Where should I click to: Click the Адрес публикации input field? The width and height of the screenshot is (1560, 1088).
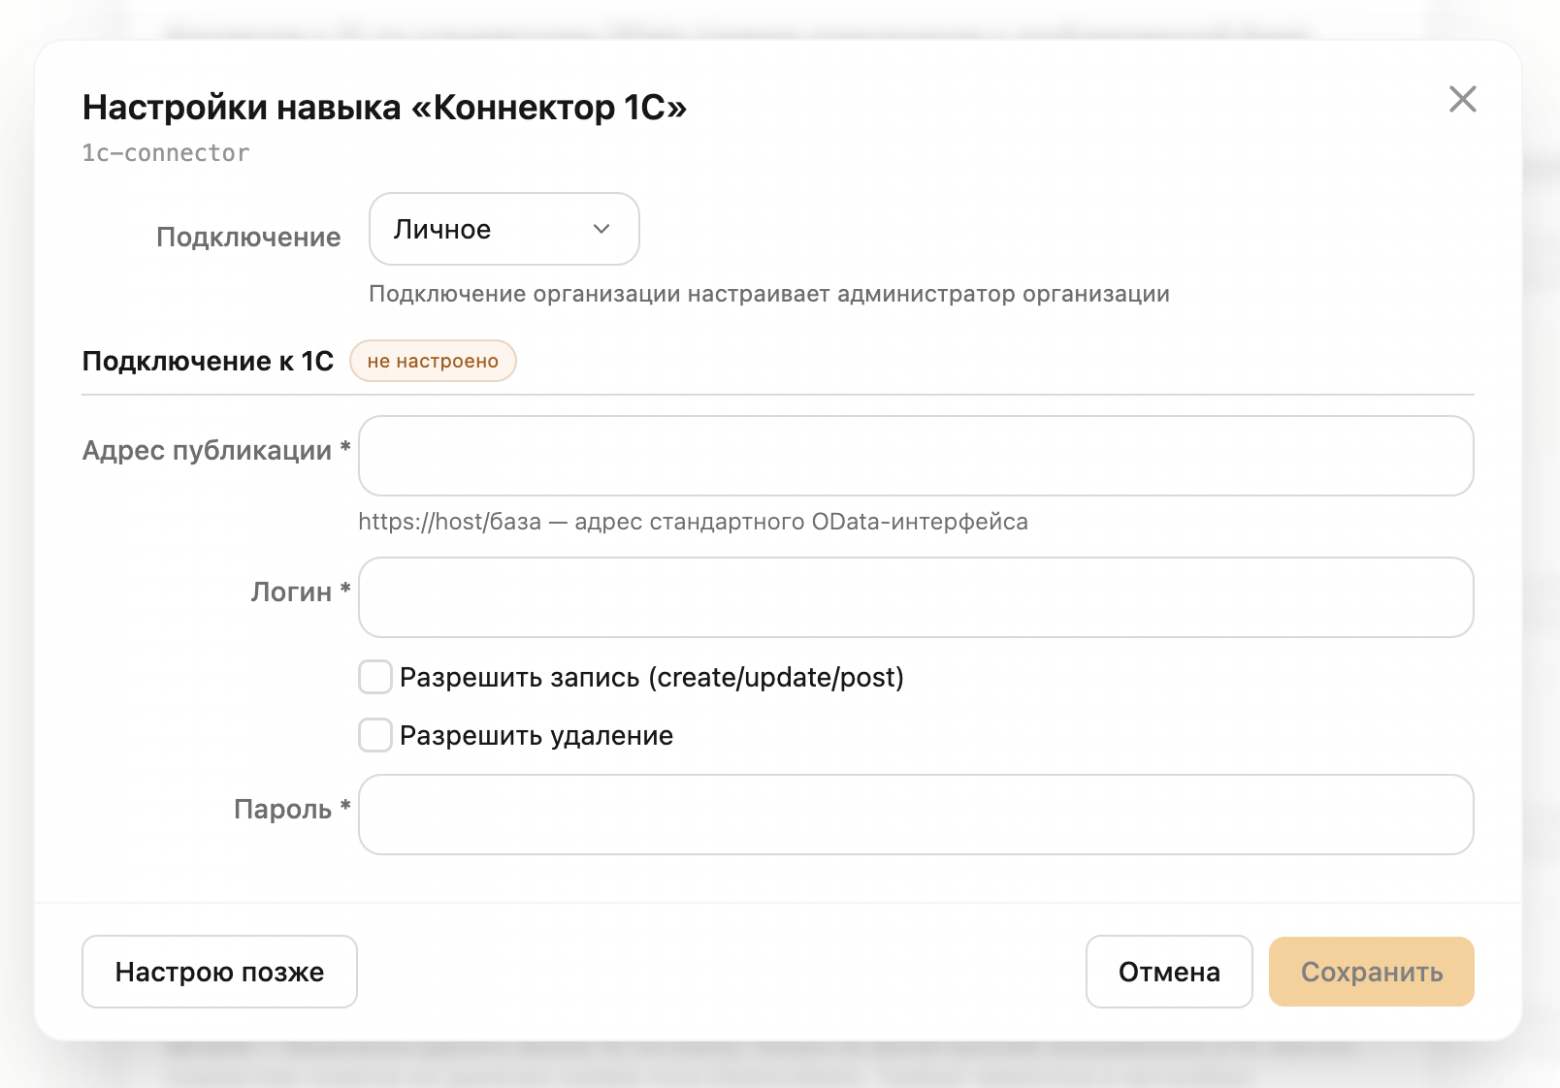click(x=916, y=456)
